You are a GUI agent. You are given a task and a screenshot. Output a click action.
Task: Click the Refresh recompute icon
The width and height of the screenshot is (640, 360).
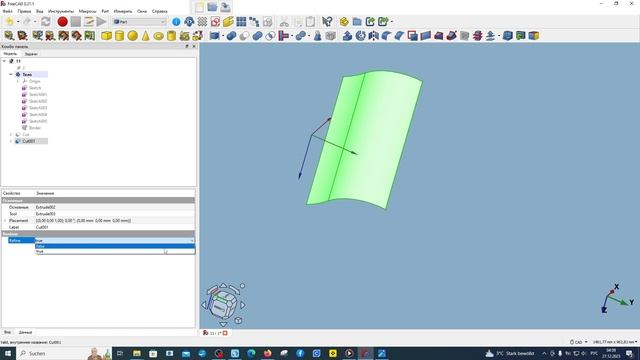tap(46, 22)
